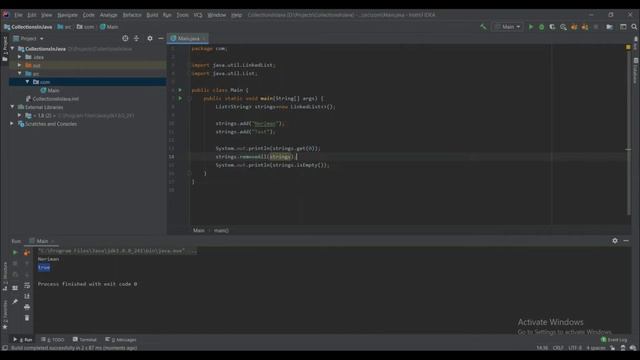Screen dimensions: 640x360
Task: Select the Main tab in Run panel
Action: click(42, 241)
